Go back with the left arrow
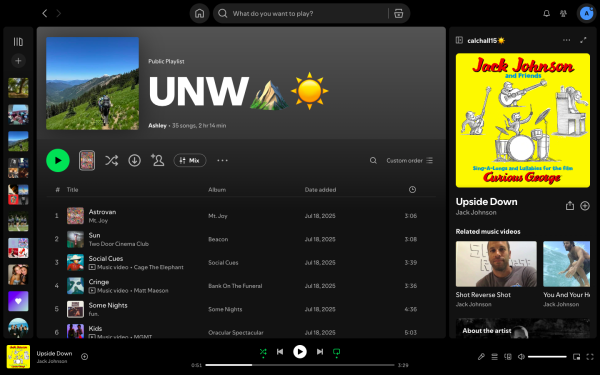Viewport: 600px width, 375px height. (x=45, y=13)
